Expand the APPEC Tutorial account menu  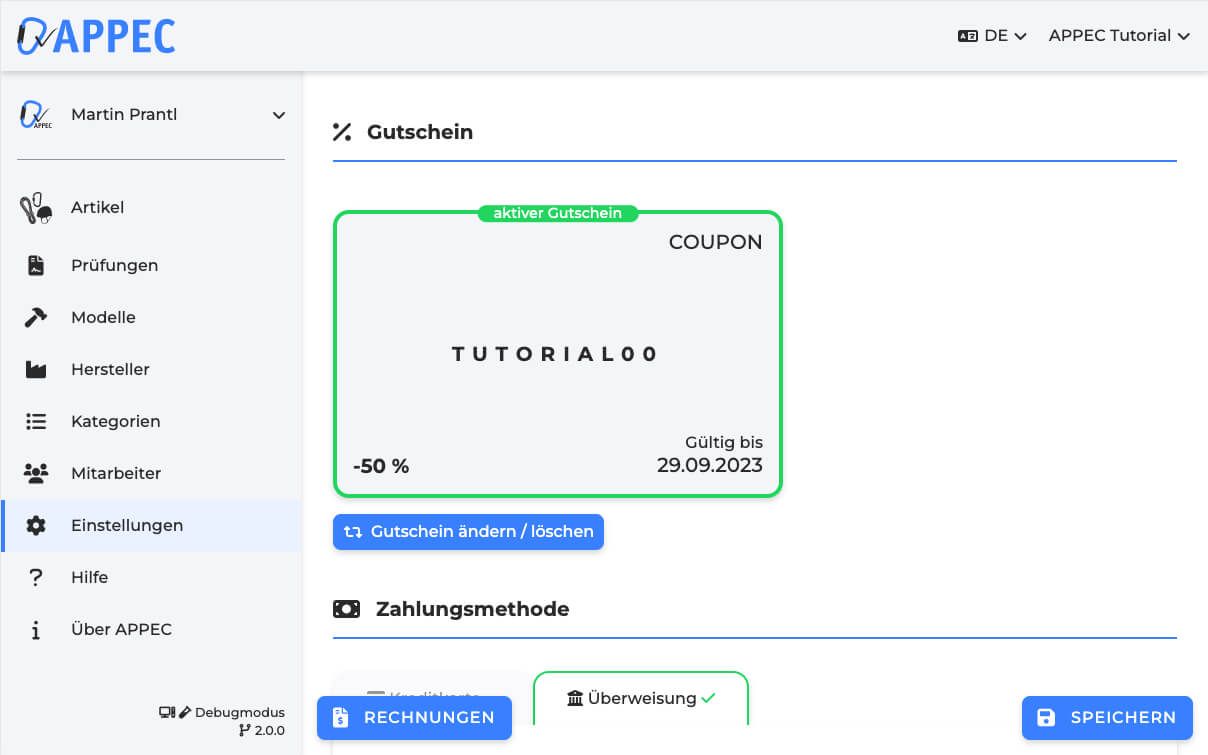coord(1119,35)
